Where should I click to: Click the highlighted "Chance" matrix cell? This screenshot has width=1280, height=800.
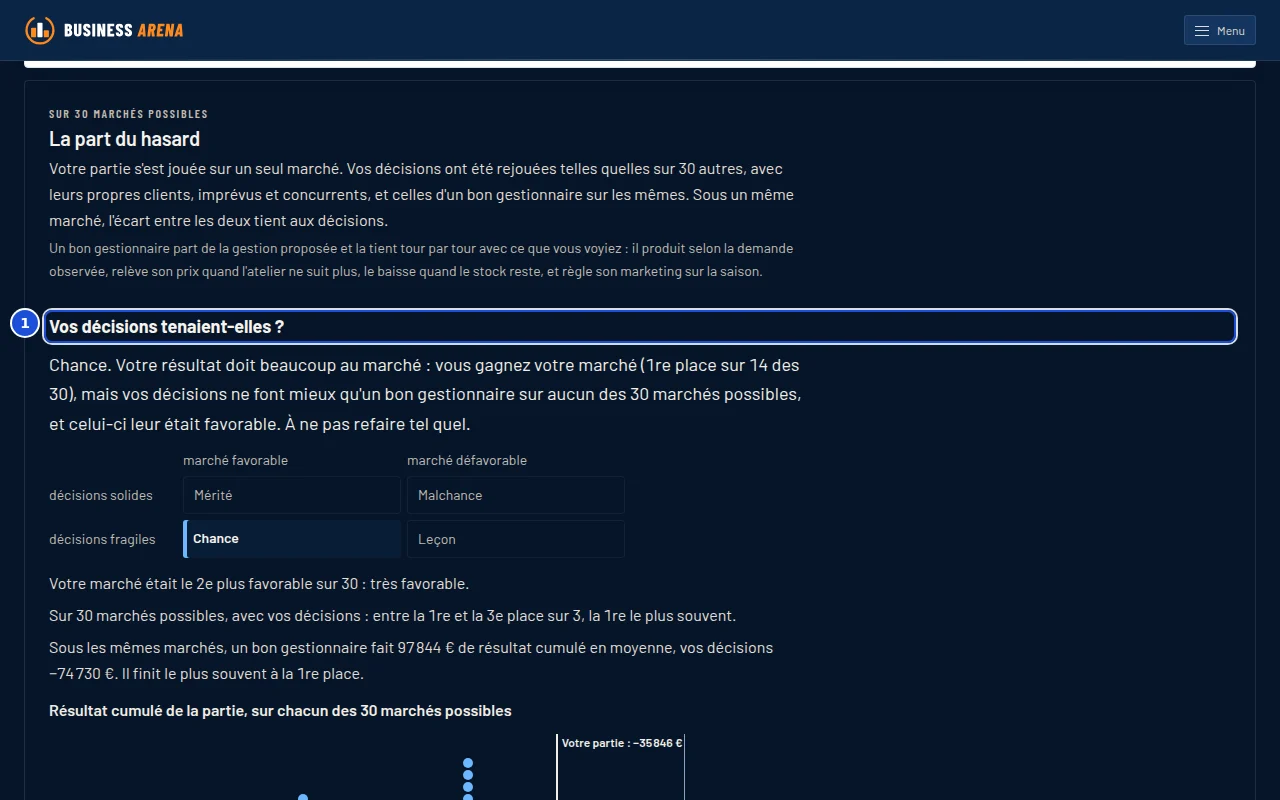[292, 539]
